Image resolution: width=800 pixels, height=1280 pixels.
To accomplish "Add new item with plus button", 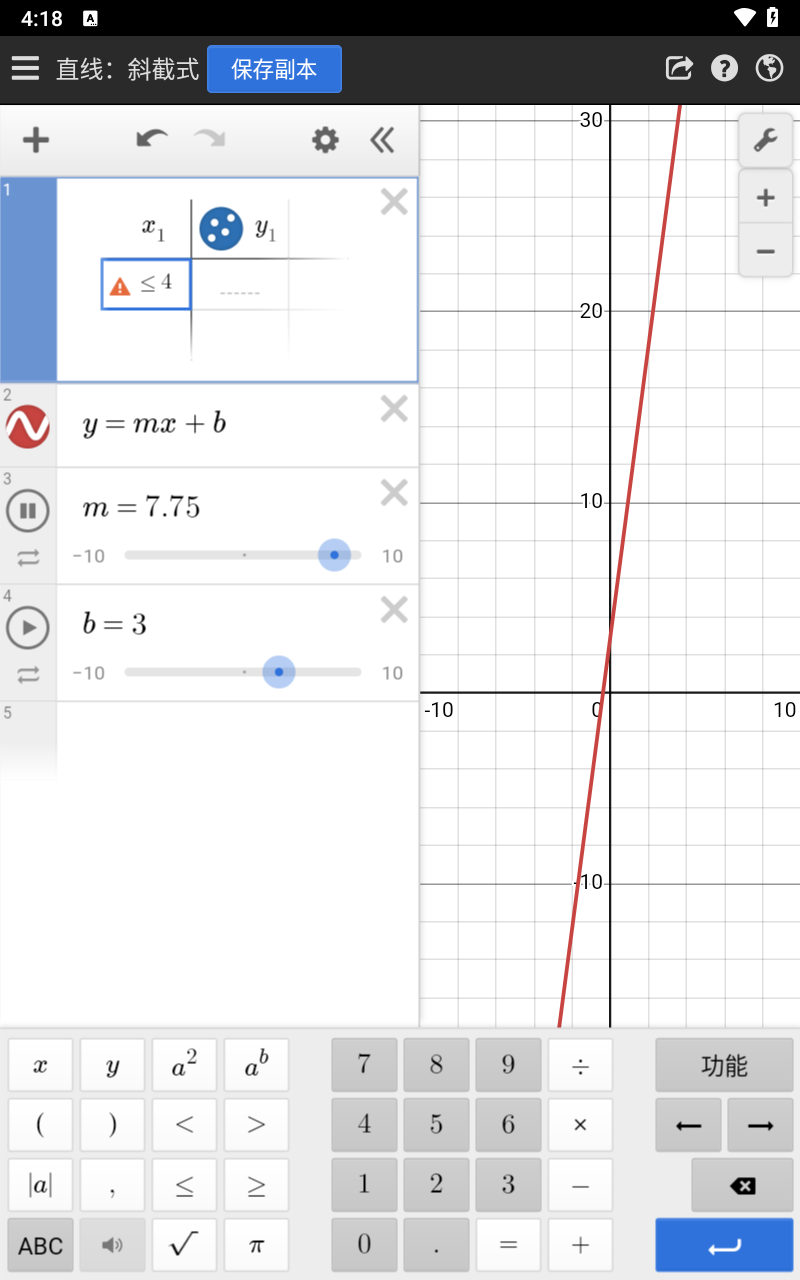I will tap(36, 140).
